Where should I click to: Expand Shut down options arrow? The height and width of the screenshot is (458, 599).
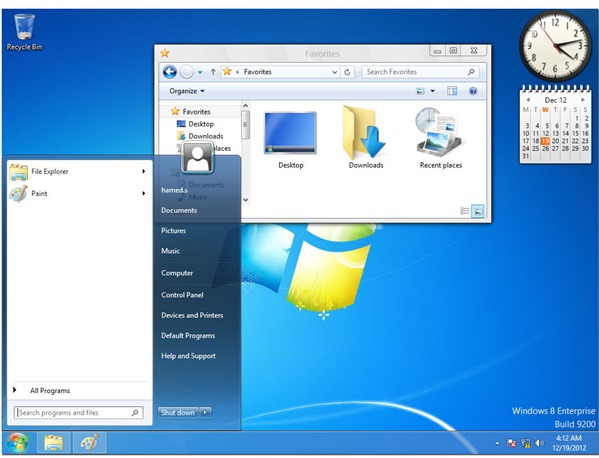click(206, 413)
